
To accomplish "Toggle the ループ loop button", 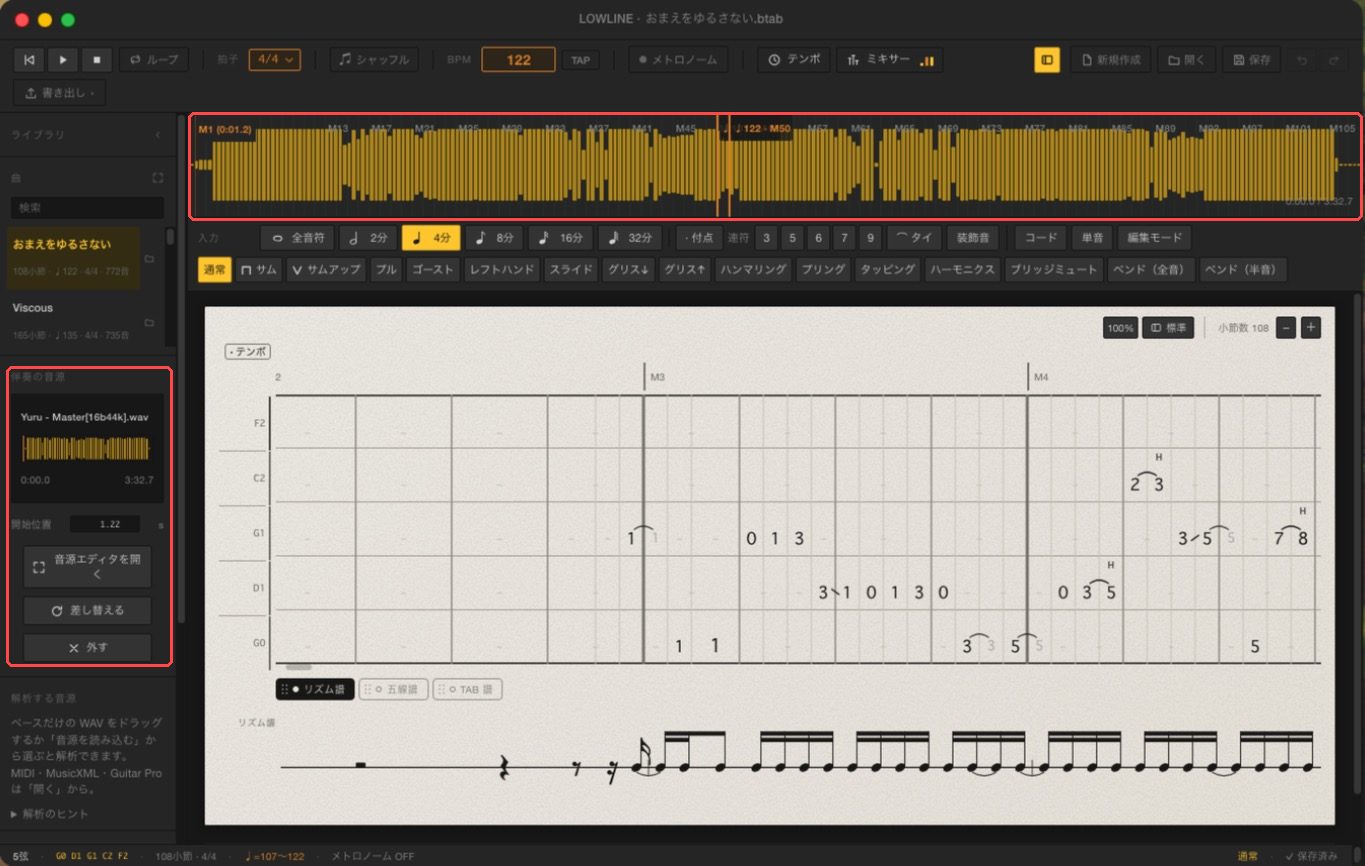I will pyautogui.click(x=154, y=60).
